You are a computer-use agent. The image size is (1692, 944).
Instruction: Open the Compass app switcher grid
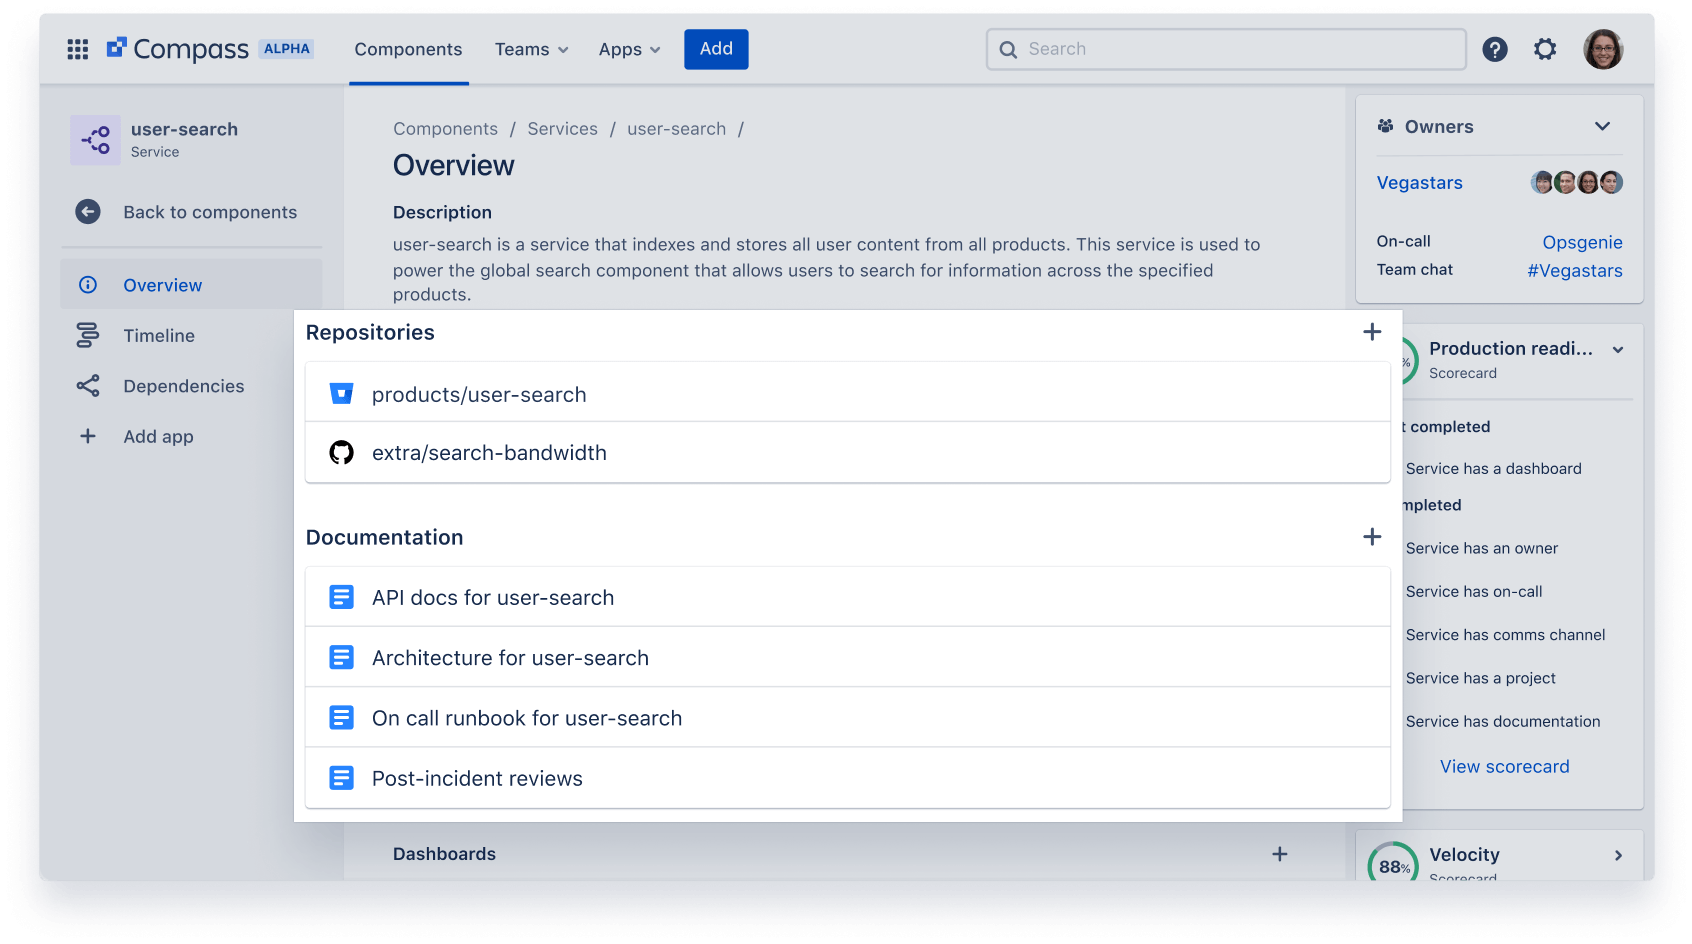77,48
